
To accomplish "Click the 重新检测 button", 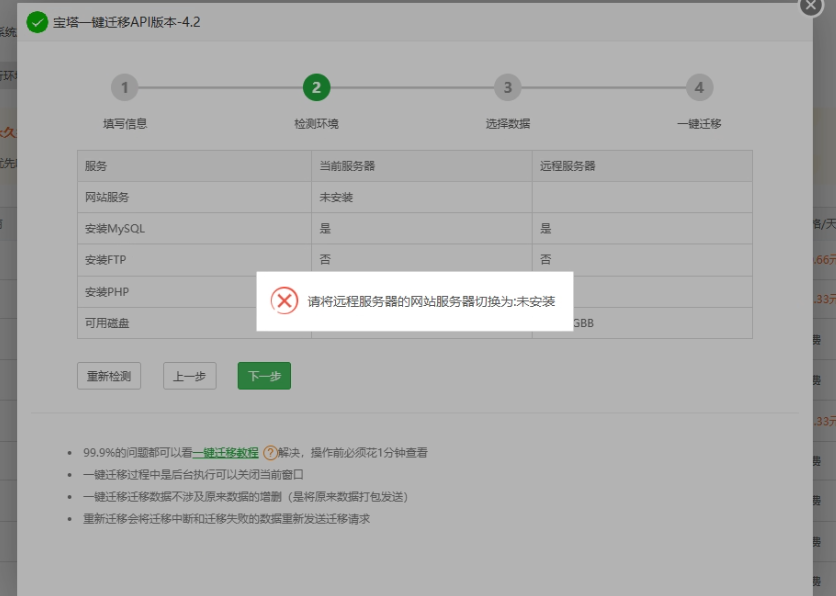I will click(x=109, y=376).
